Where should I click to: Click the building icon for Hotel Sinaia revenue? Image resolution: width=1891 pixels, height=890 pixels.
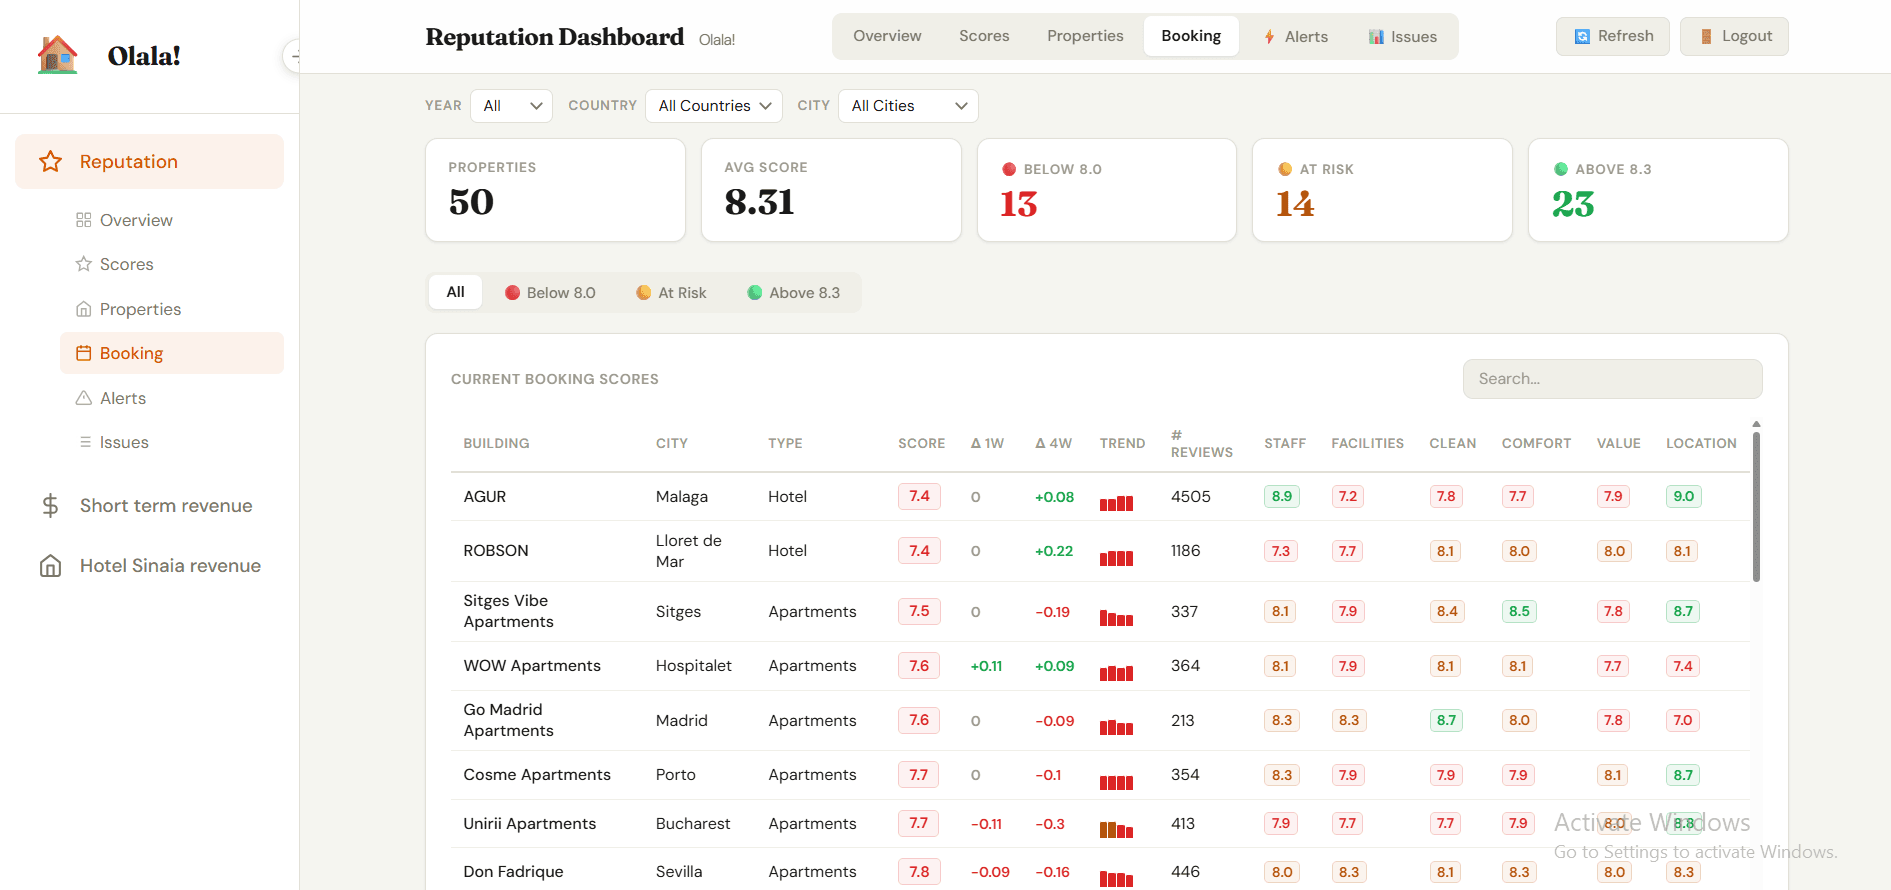(51, 566)
